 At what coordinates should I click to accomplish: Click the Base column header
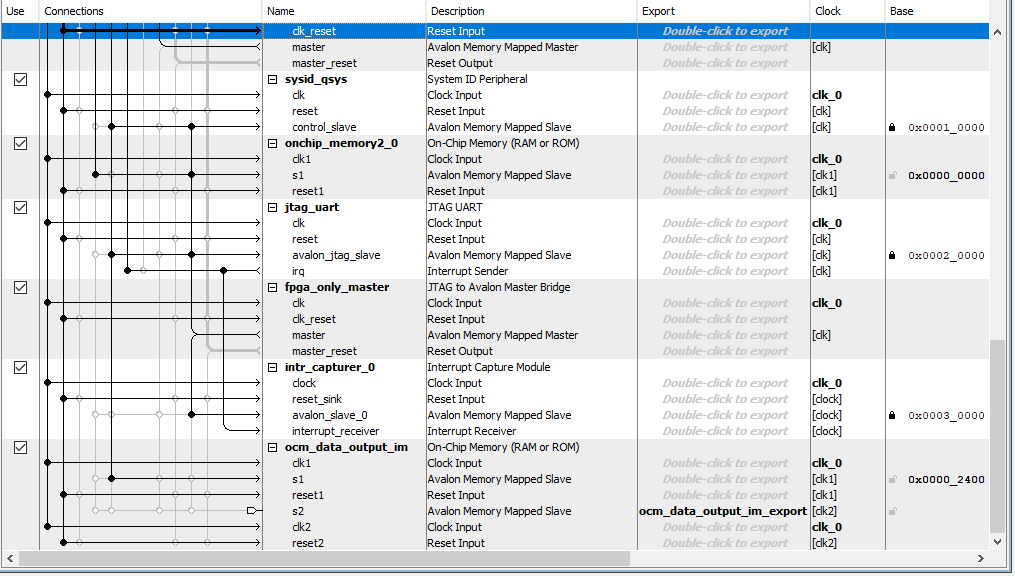coord(937,11)
